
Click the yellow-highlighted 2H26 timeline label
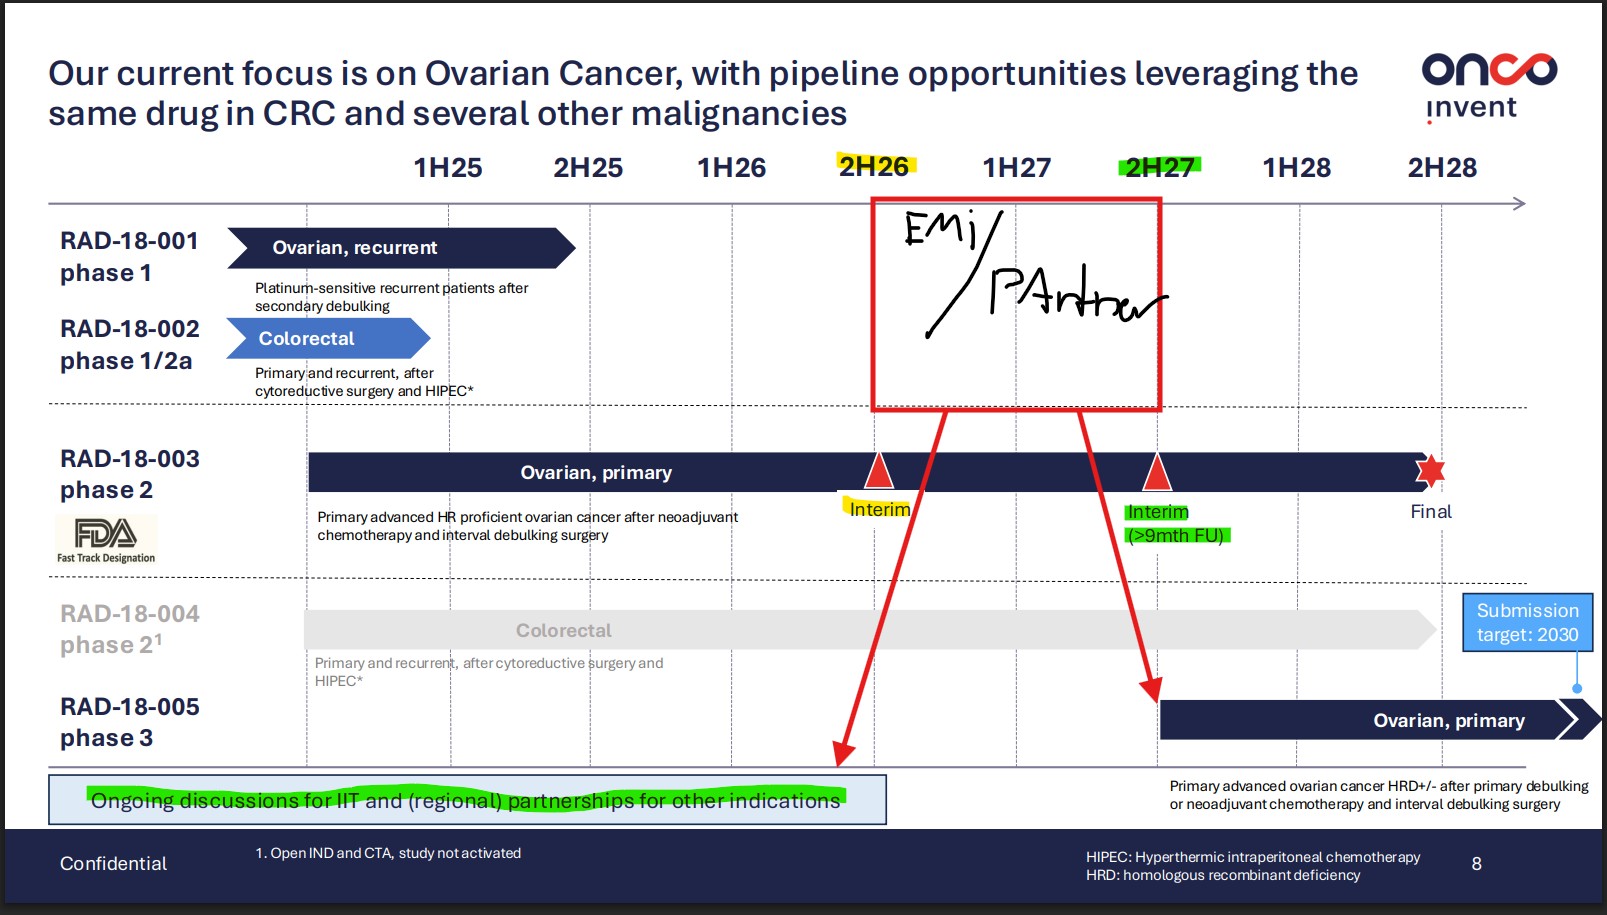874,166
